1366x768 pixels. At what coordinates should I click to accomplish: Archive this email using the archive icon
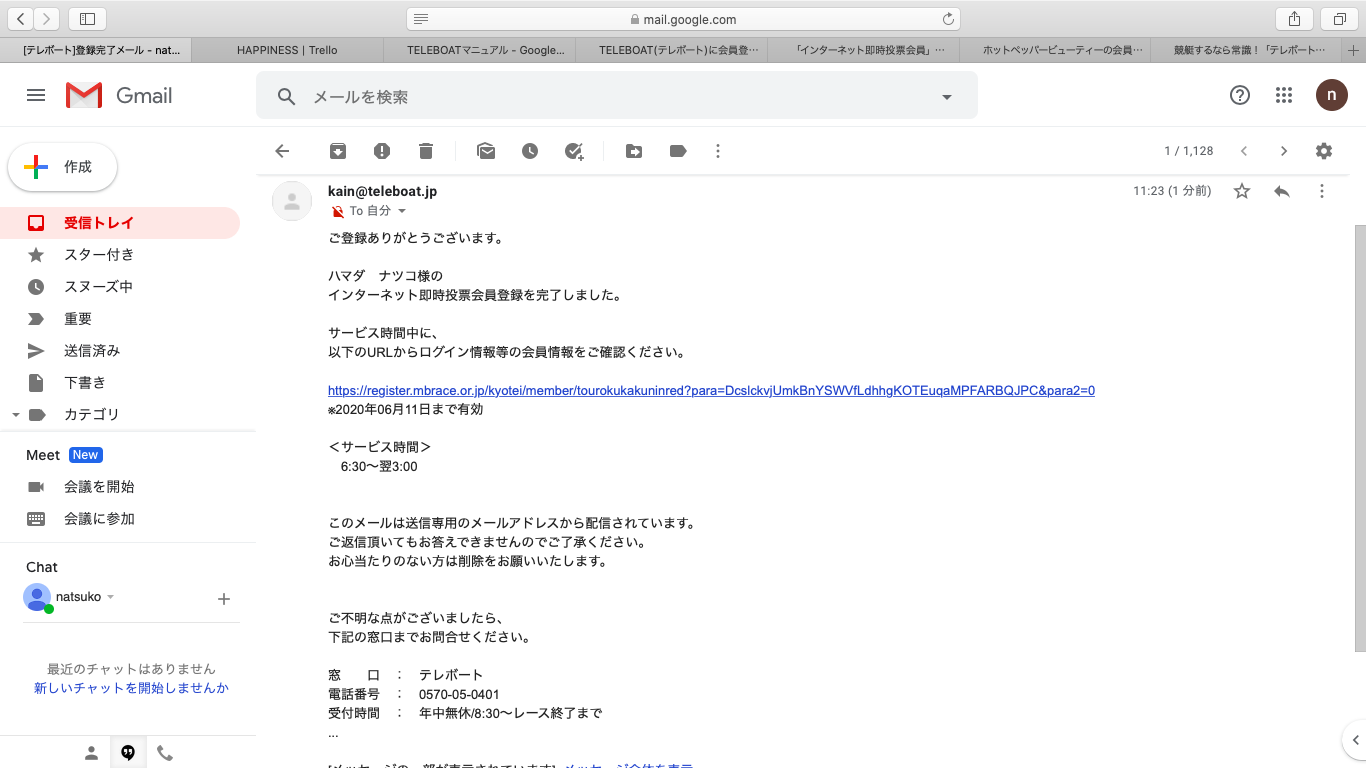[338, 151]
